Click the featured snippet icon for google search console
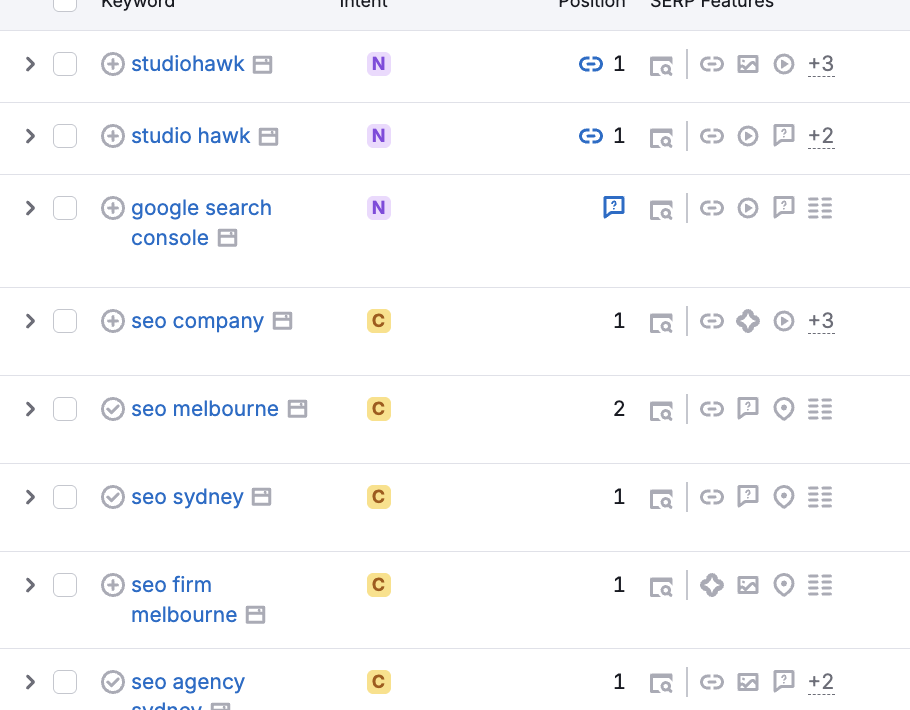 (x=614, y=207)
